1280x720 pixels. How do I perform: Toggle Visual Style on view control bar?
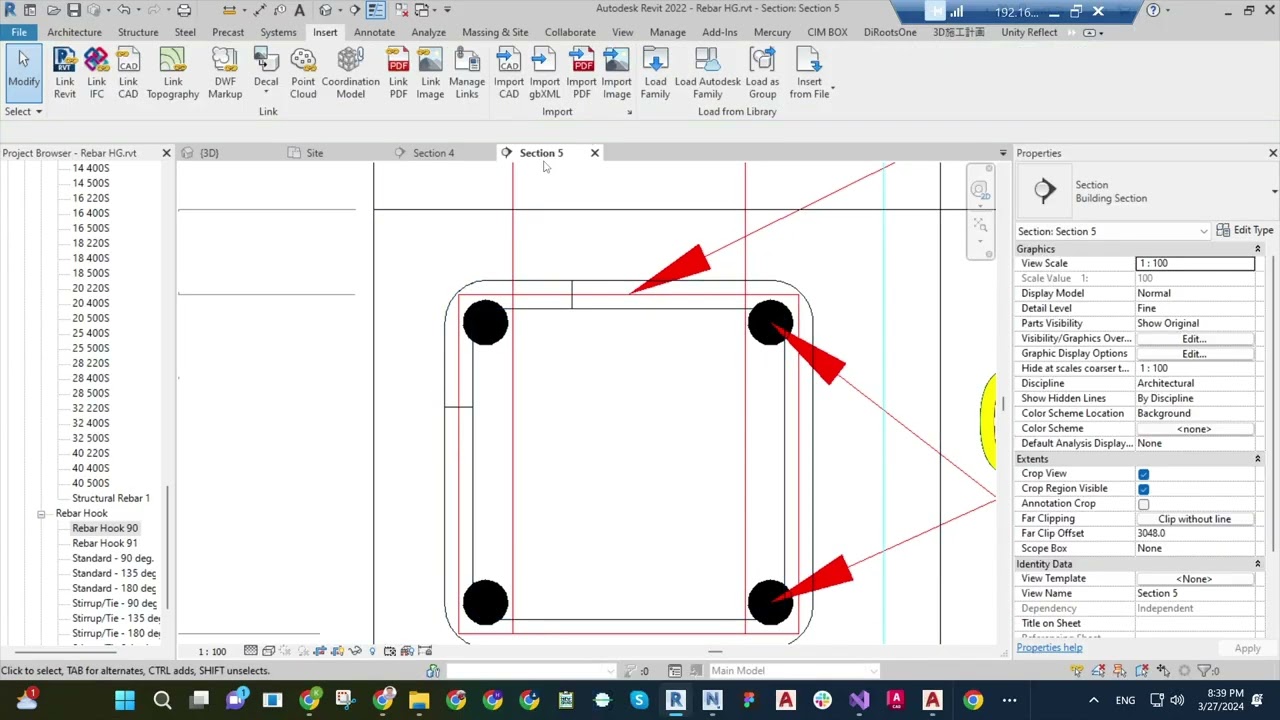(269, 651)
